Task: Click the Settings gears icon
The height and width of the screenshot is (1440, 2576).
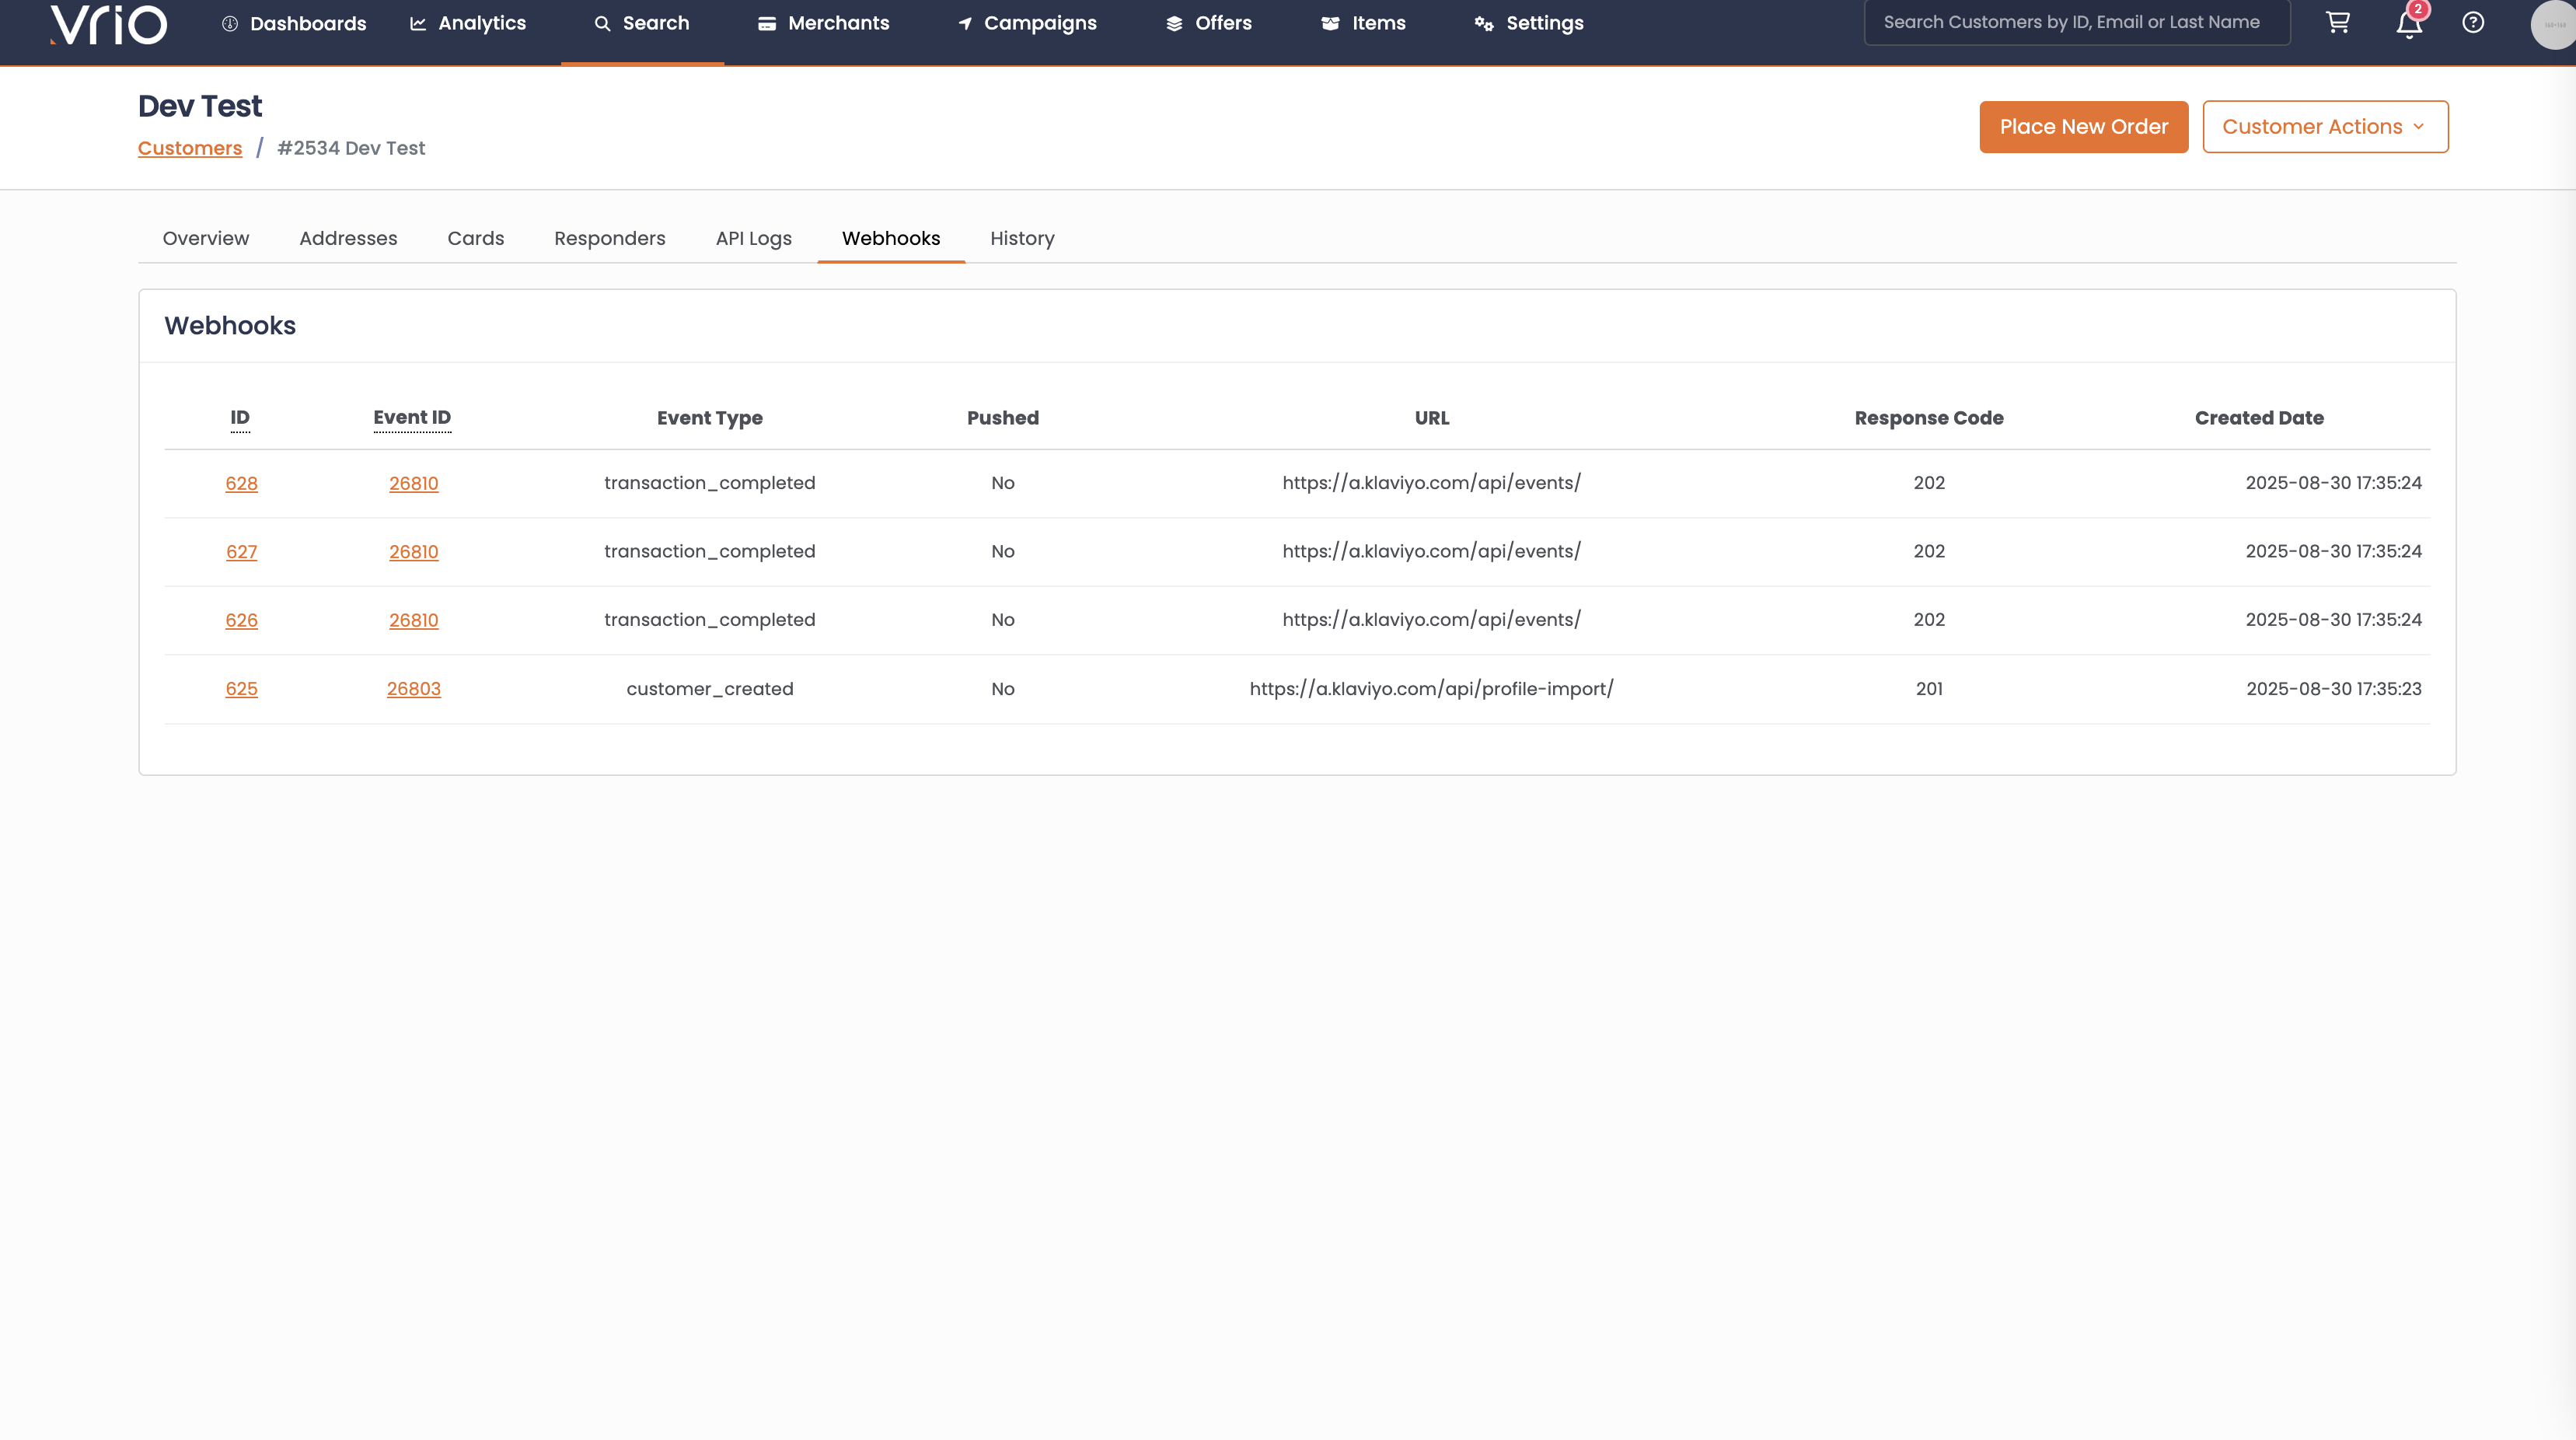Action: pos(1484,23)
